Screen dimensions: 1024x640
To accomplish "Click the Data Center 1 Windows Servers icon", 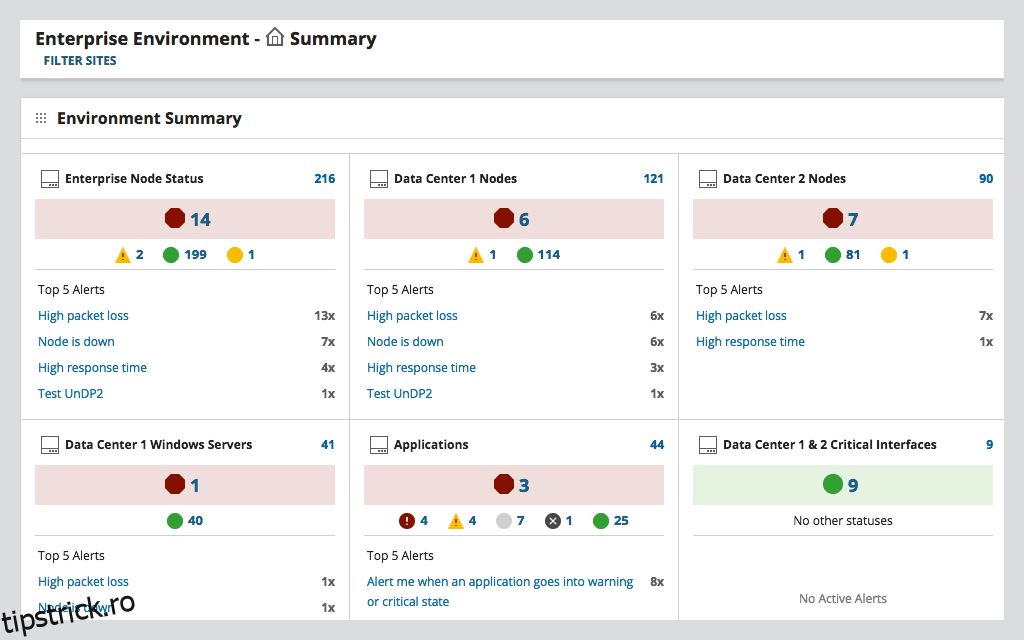I will 50,445.
